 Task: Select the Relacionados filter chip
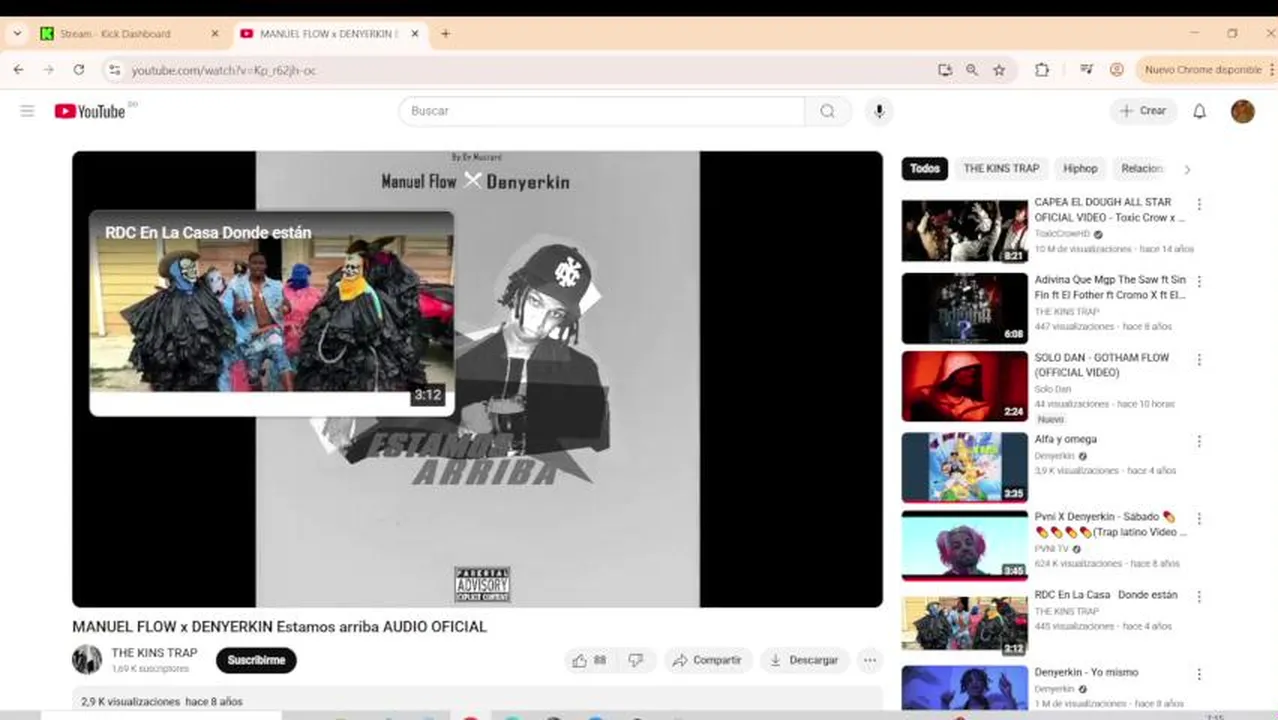click(x=1142, y=169)
